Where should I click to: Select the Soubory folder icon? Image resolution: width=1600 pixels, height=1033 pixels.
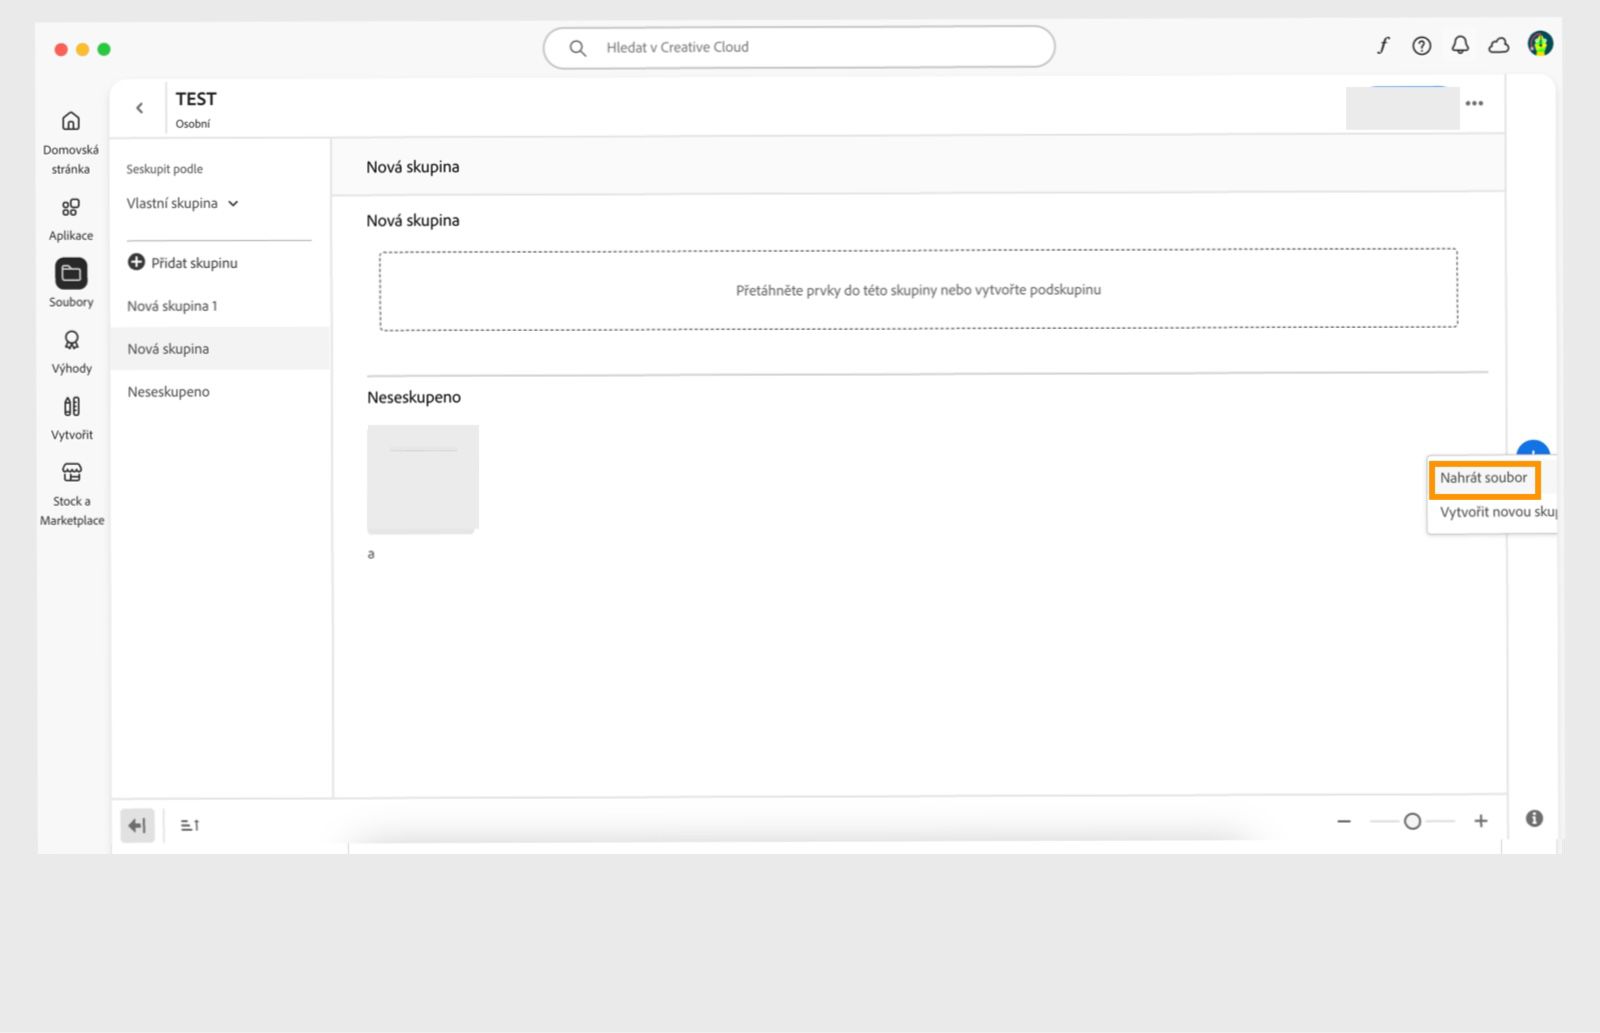click(x=71, y=273)
